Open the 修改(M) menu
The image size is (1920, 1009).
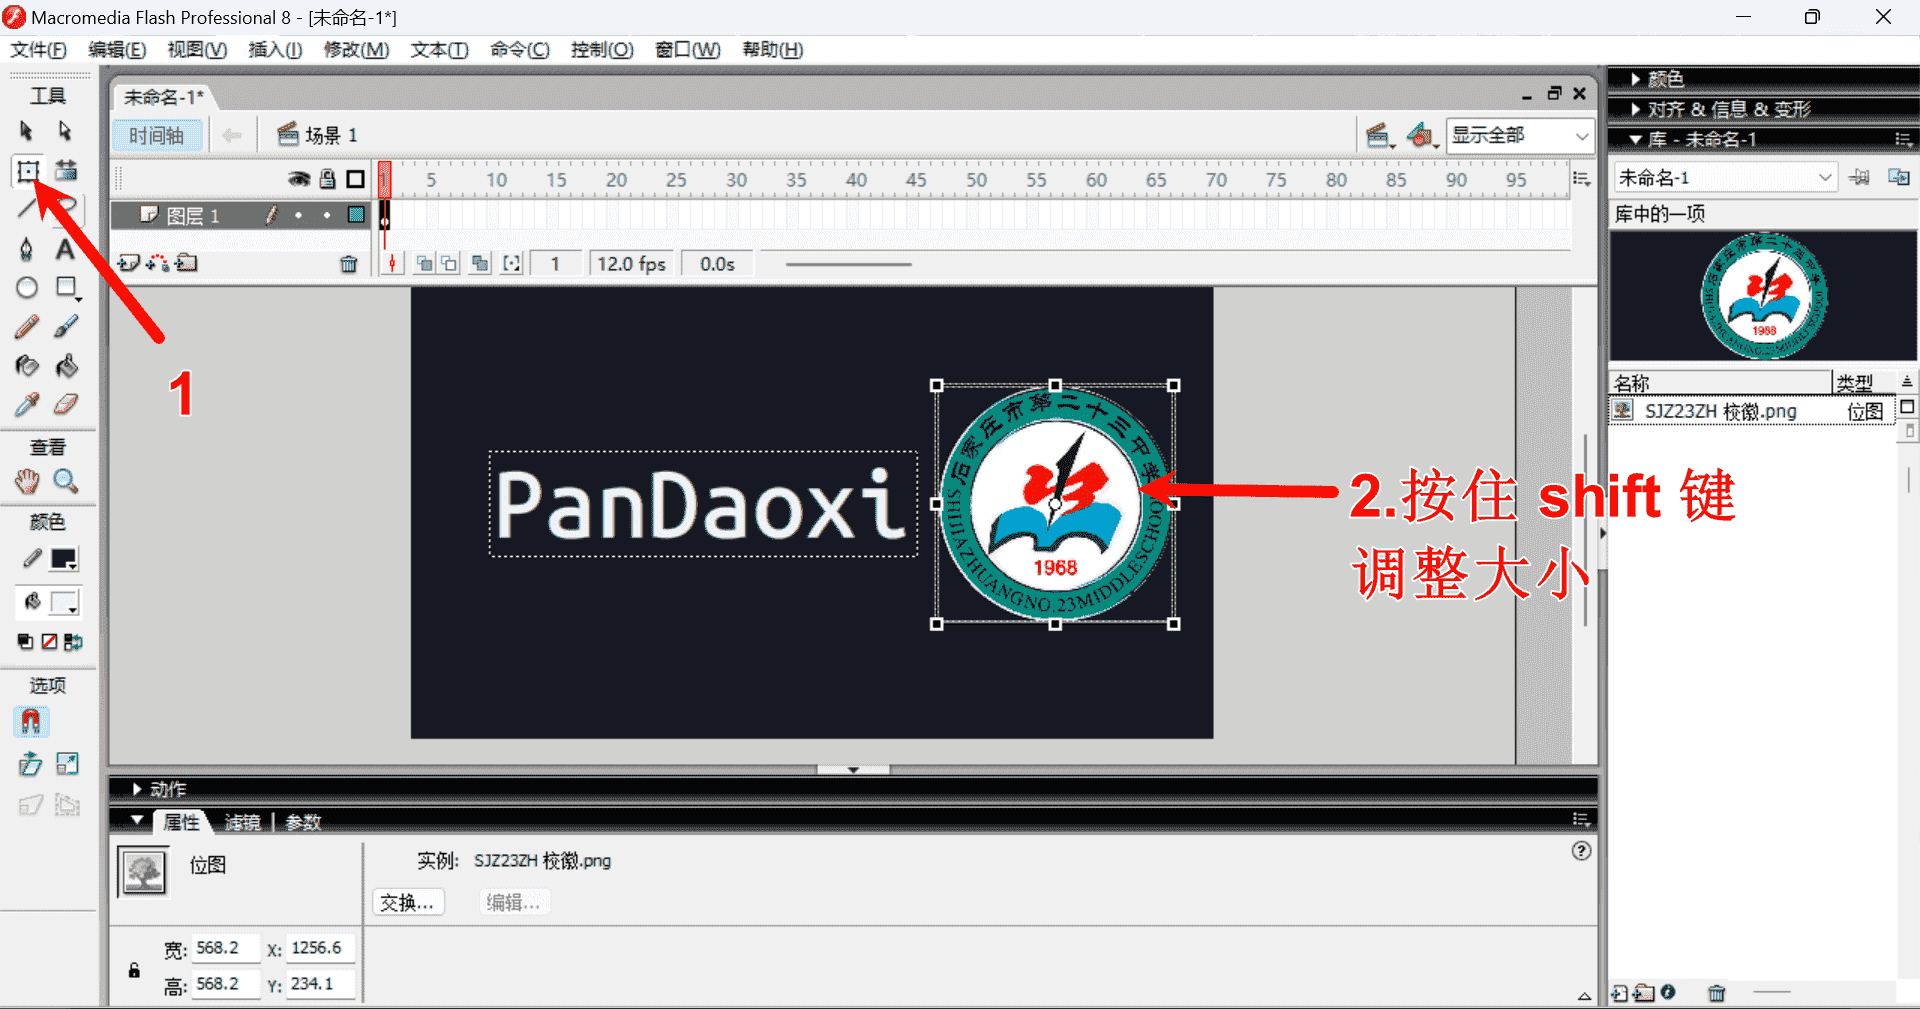click(x=356, y=49)
